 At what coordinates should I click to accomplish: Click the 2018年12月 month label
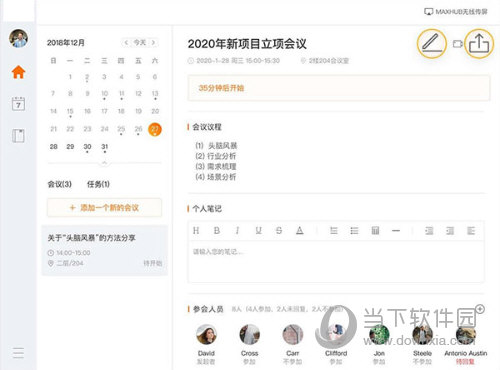coord(66,43)
